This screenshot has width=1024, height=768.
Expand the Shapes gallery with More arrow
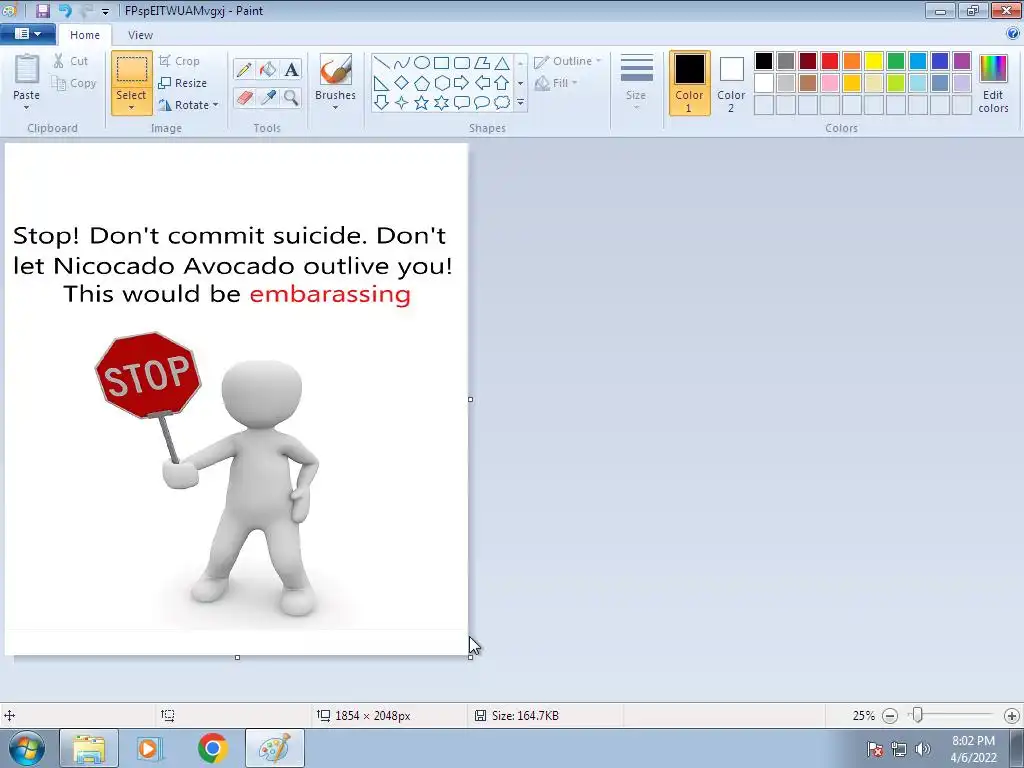click(x=520, y=103)
